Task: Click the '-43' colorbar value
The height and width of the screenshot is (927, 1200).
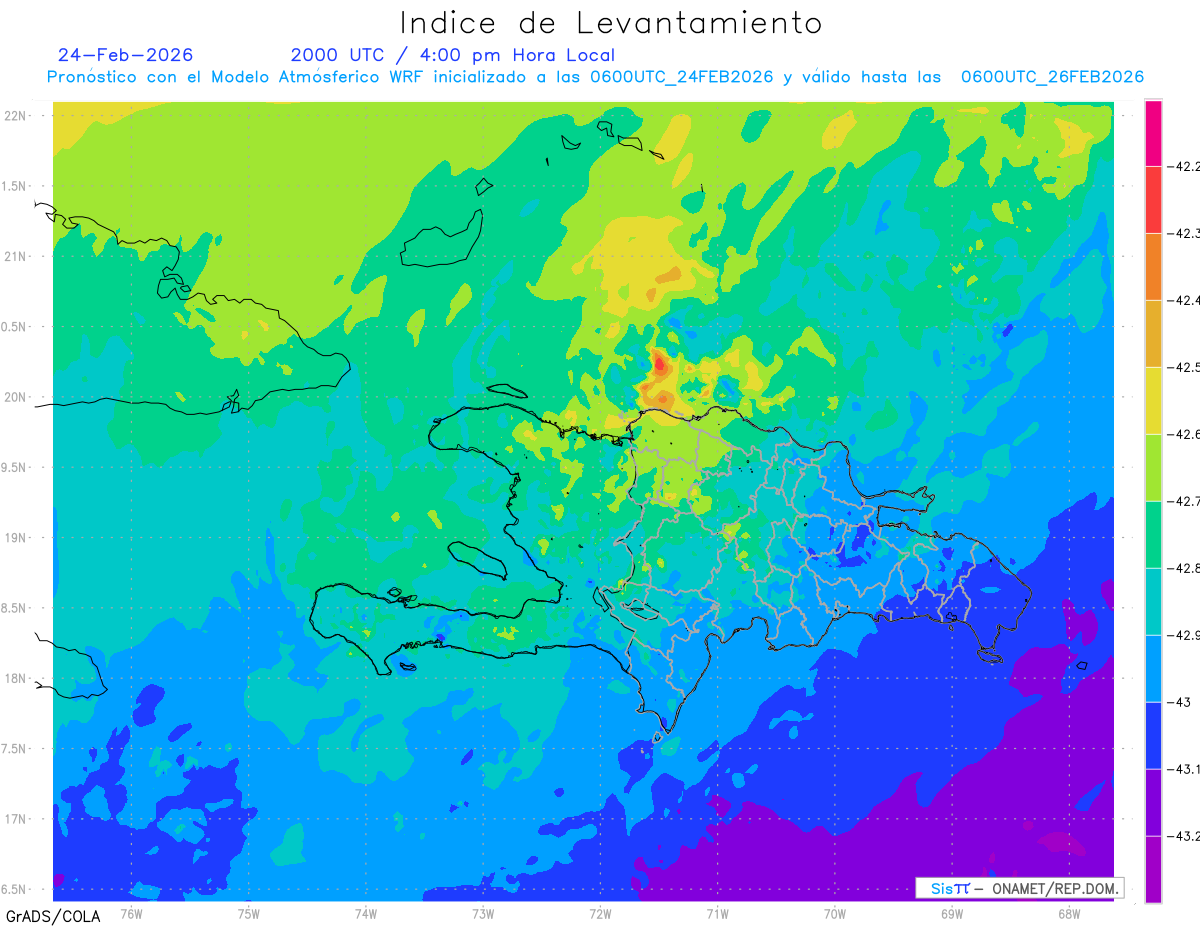Action: tap(1179, 702)
